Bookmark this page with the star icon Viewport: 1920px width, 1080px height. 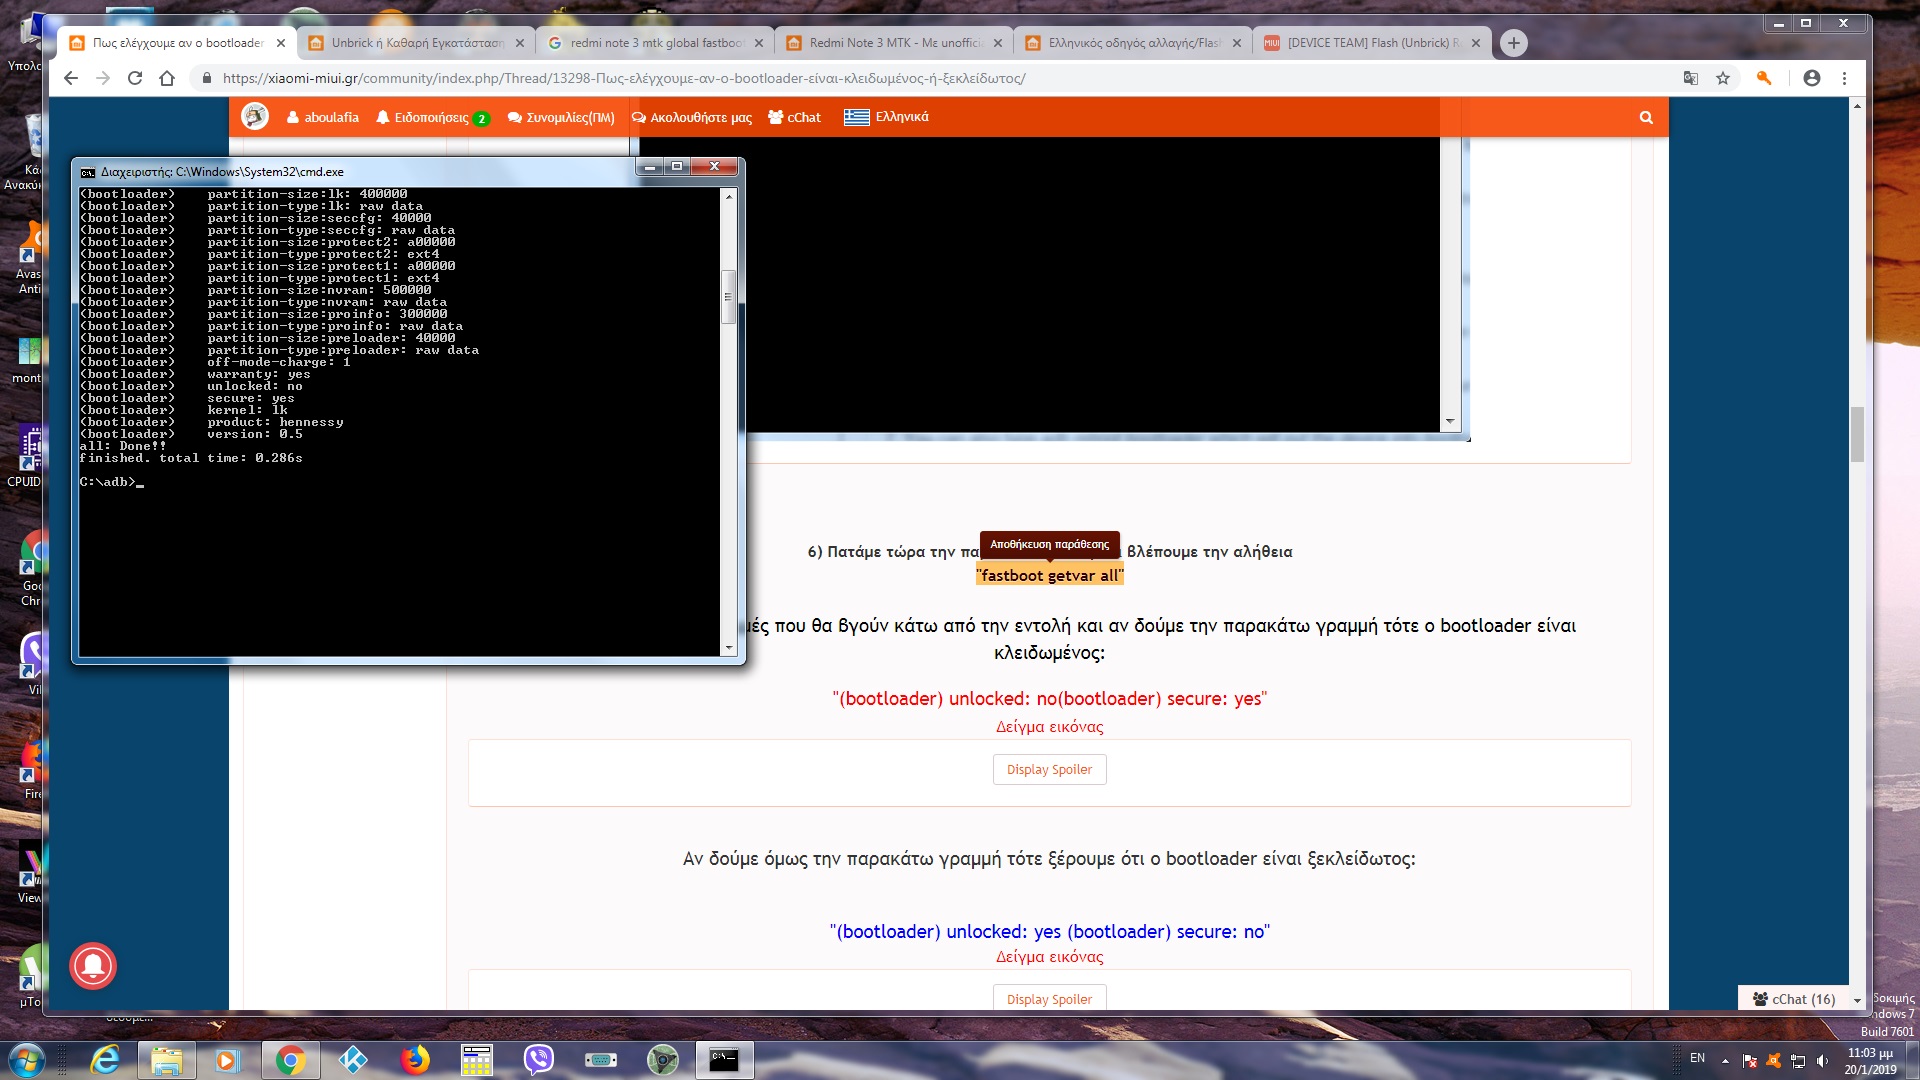(x=1723, y=78)
